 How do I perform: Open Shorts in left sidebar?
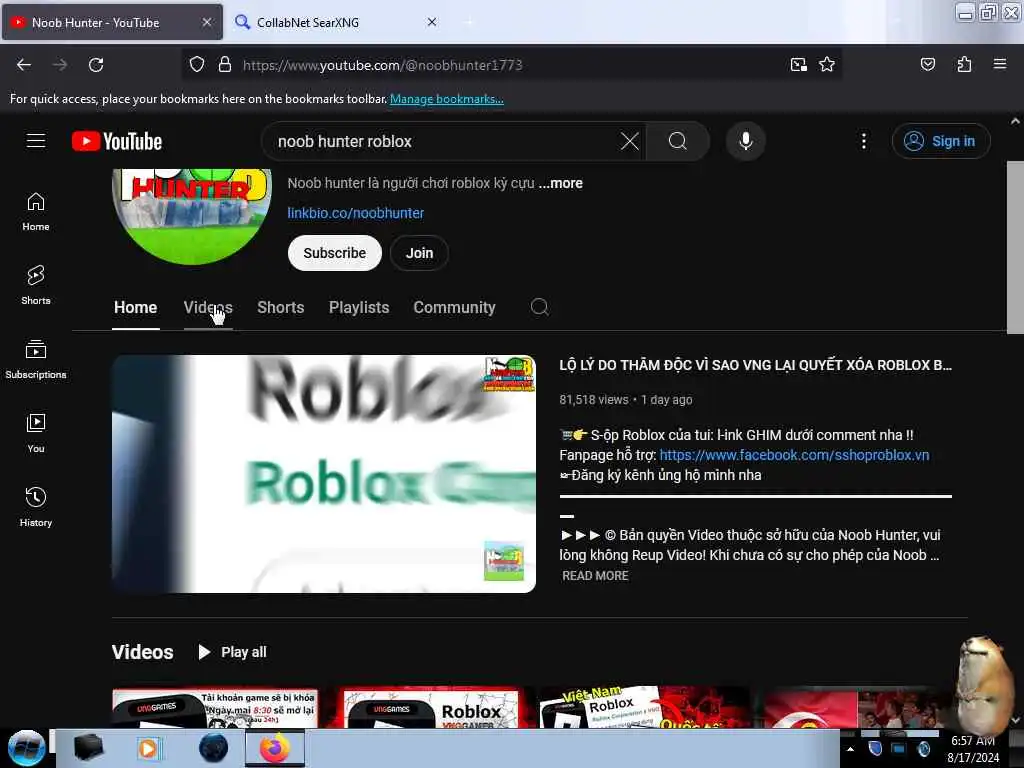tap(36, 285)
